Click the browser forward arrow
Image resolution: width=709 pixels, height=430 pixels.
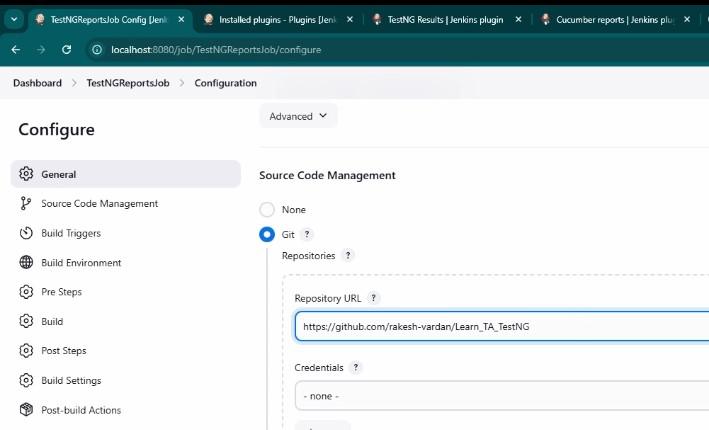tap(41, 50)
